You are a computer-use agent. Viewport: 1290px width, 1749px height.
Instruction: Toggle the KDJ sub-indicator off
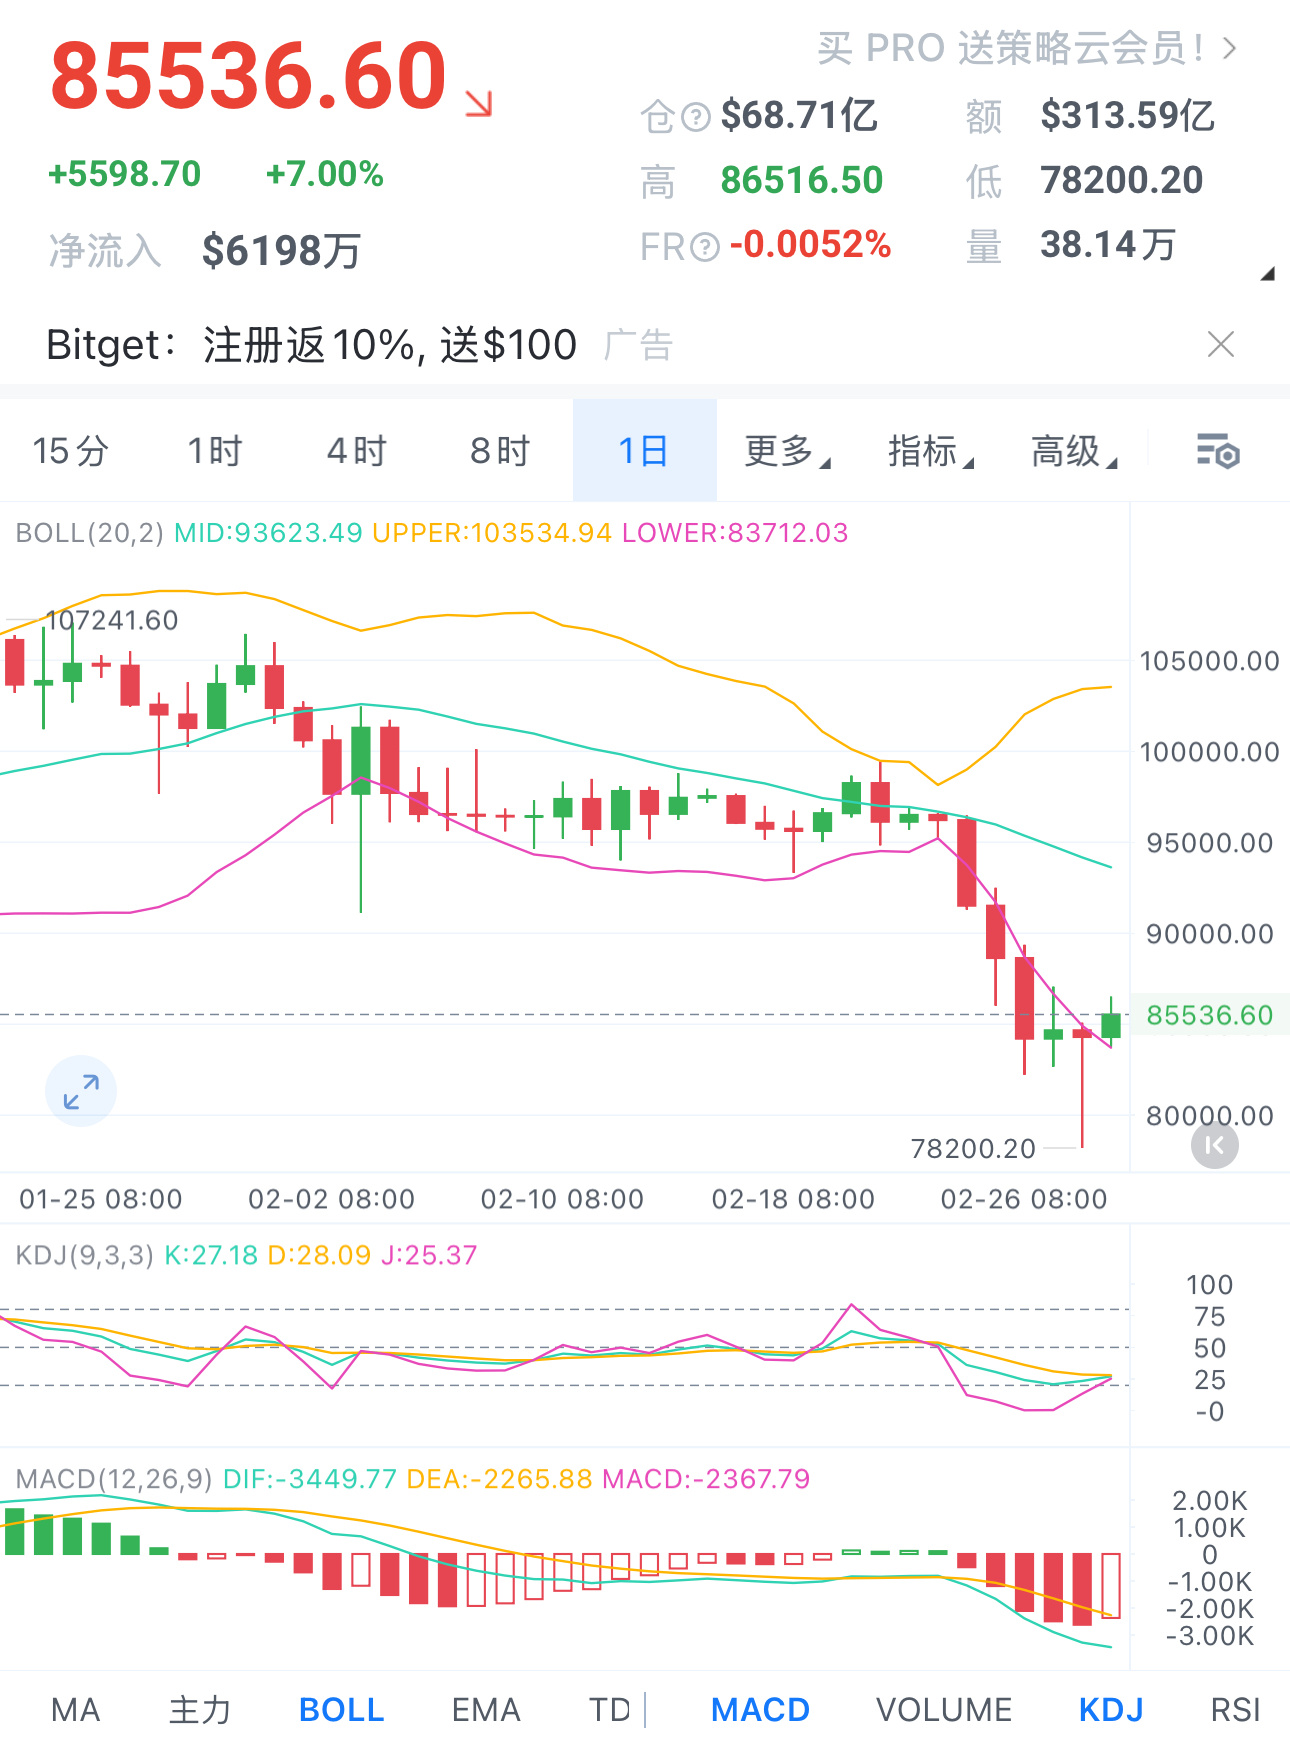pyautogui.click(x=1111, y=1710)
